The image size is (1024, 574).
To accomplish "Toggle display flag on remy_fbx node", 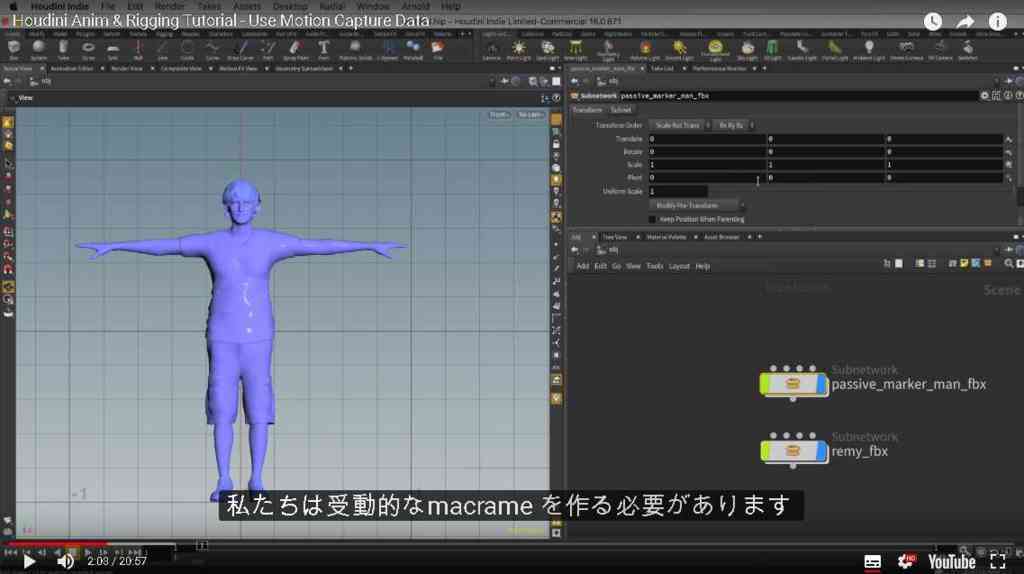I will 820,451.
